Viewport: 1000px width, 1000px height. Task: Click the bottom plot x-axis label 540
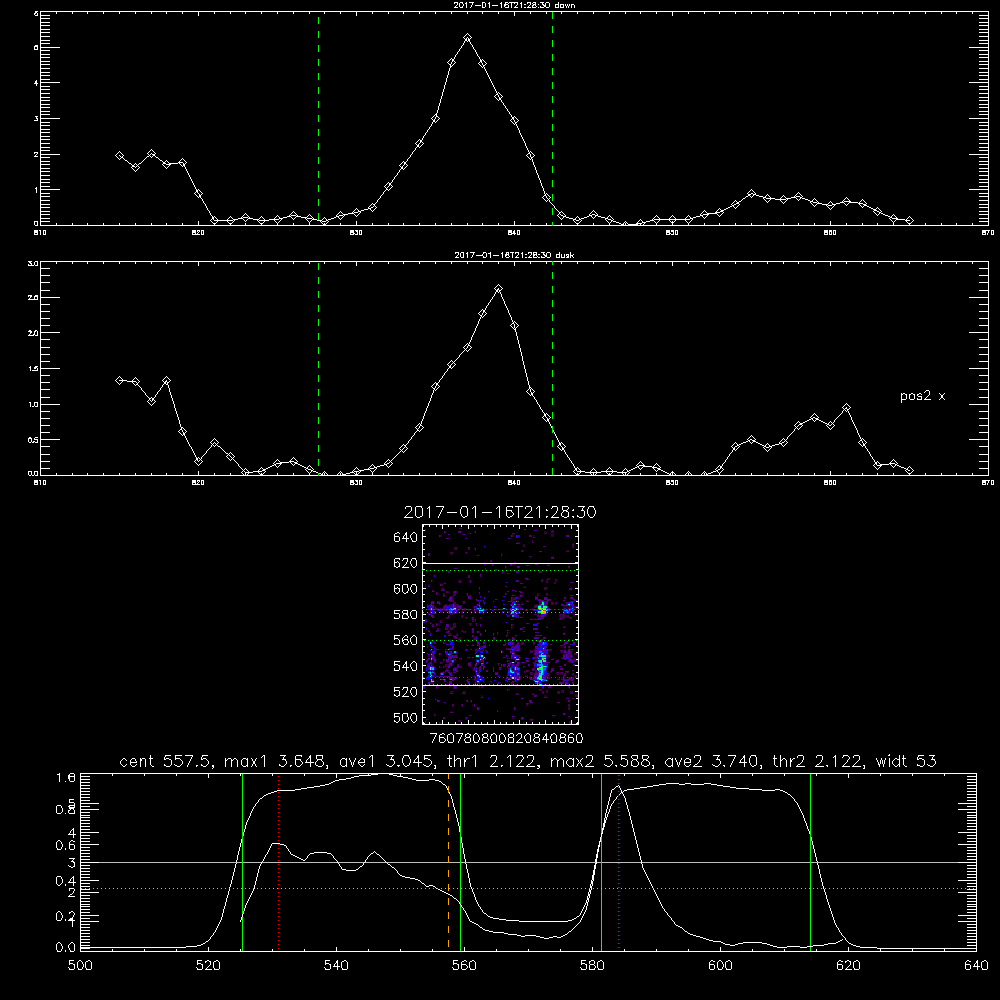(x=336, y=966)
